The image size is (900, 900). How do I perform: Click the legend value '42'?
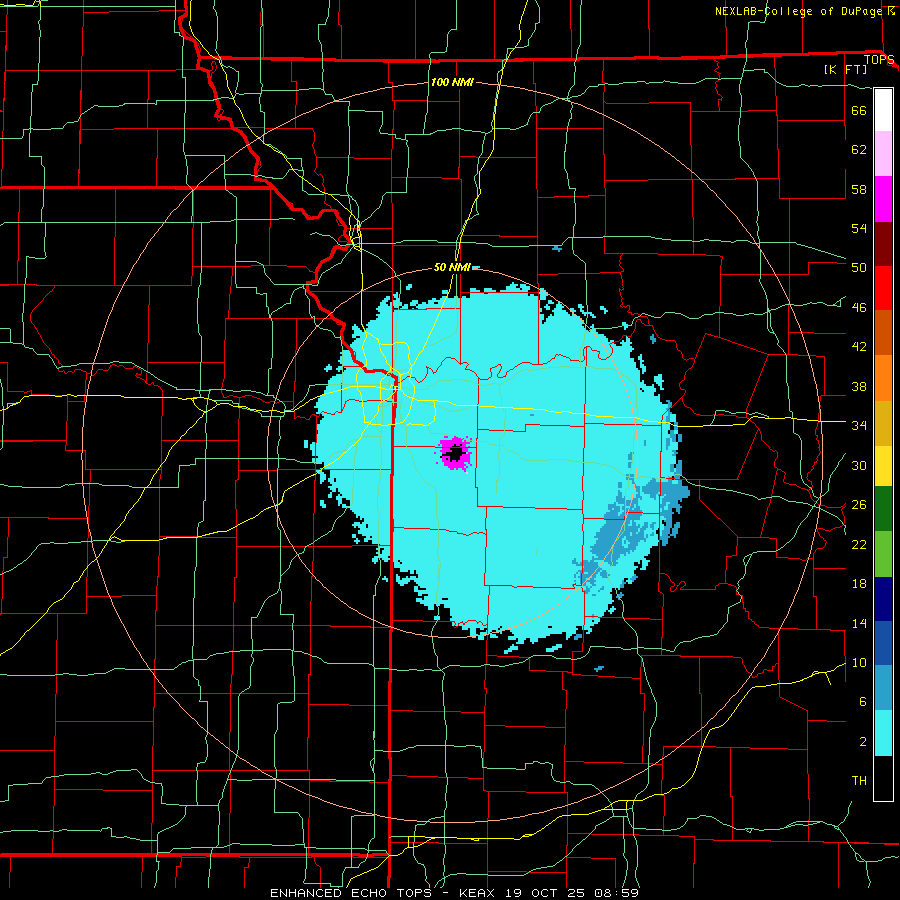[859, 347]
